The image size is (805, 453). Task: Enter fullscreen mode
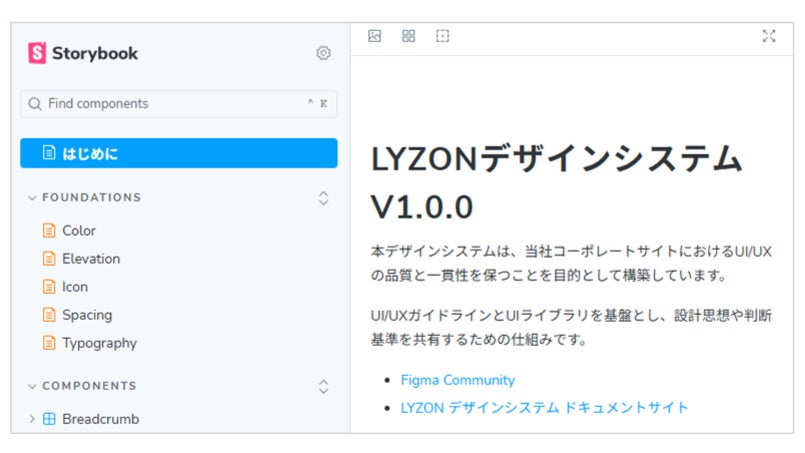coord(769,36)
